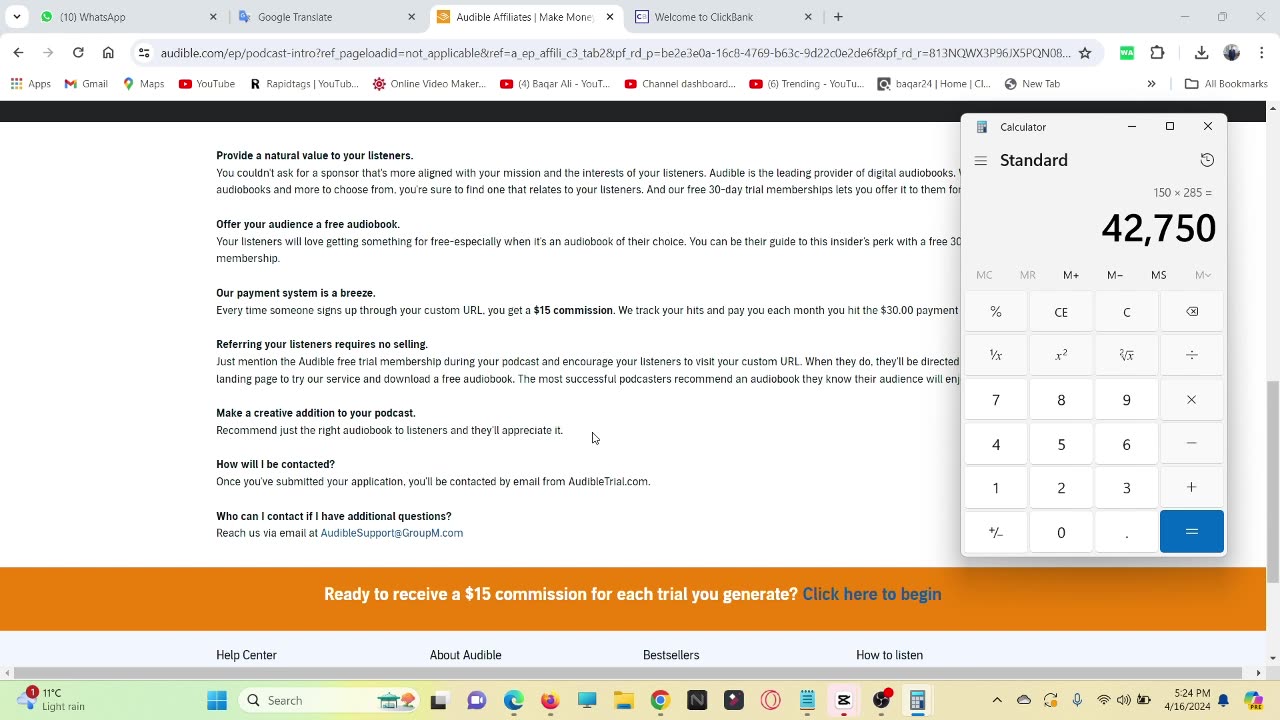The width and height of the screenshot is (1280, 720).
Task: Open the AudibleSupport@GroupM.com email link
Action: [x=392, y=533]
